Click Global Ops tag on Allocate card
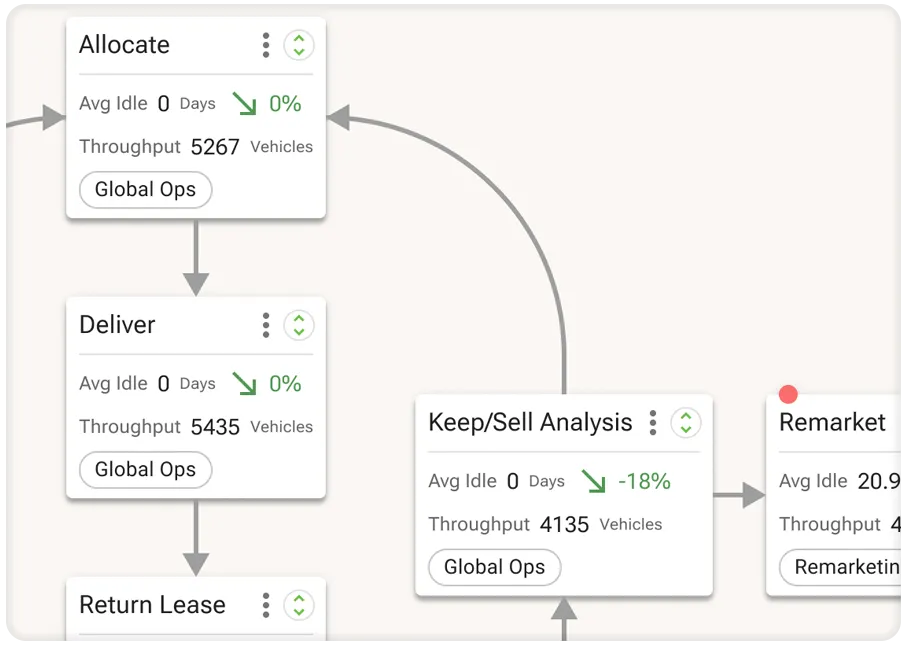Screen dimensions: 910x650 point(145,190)
